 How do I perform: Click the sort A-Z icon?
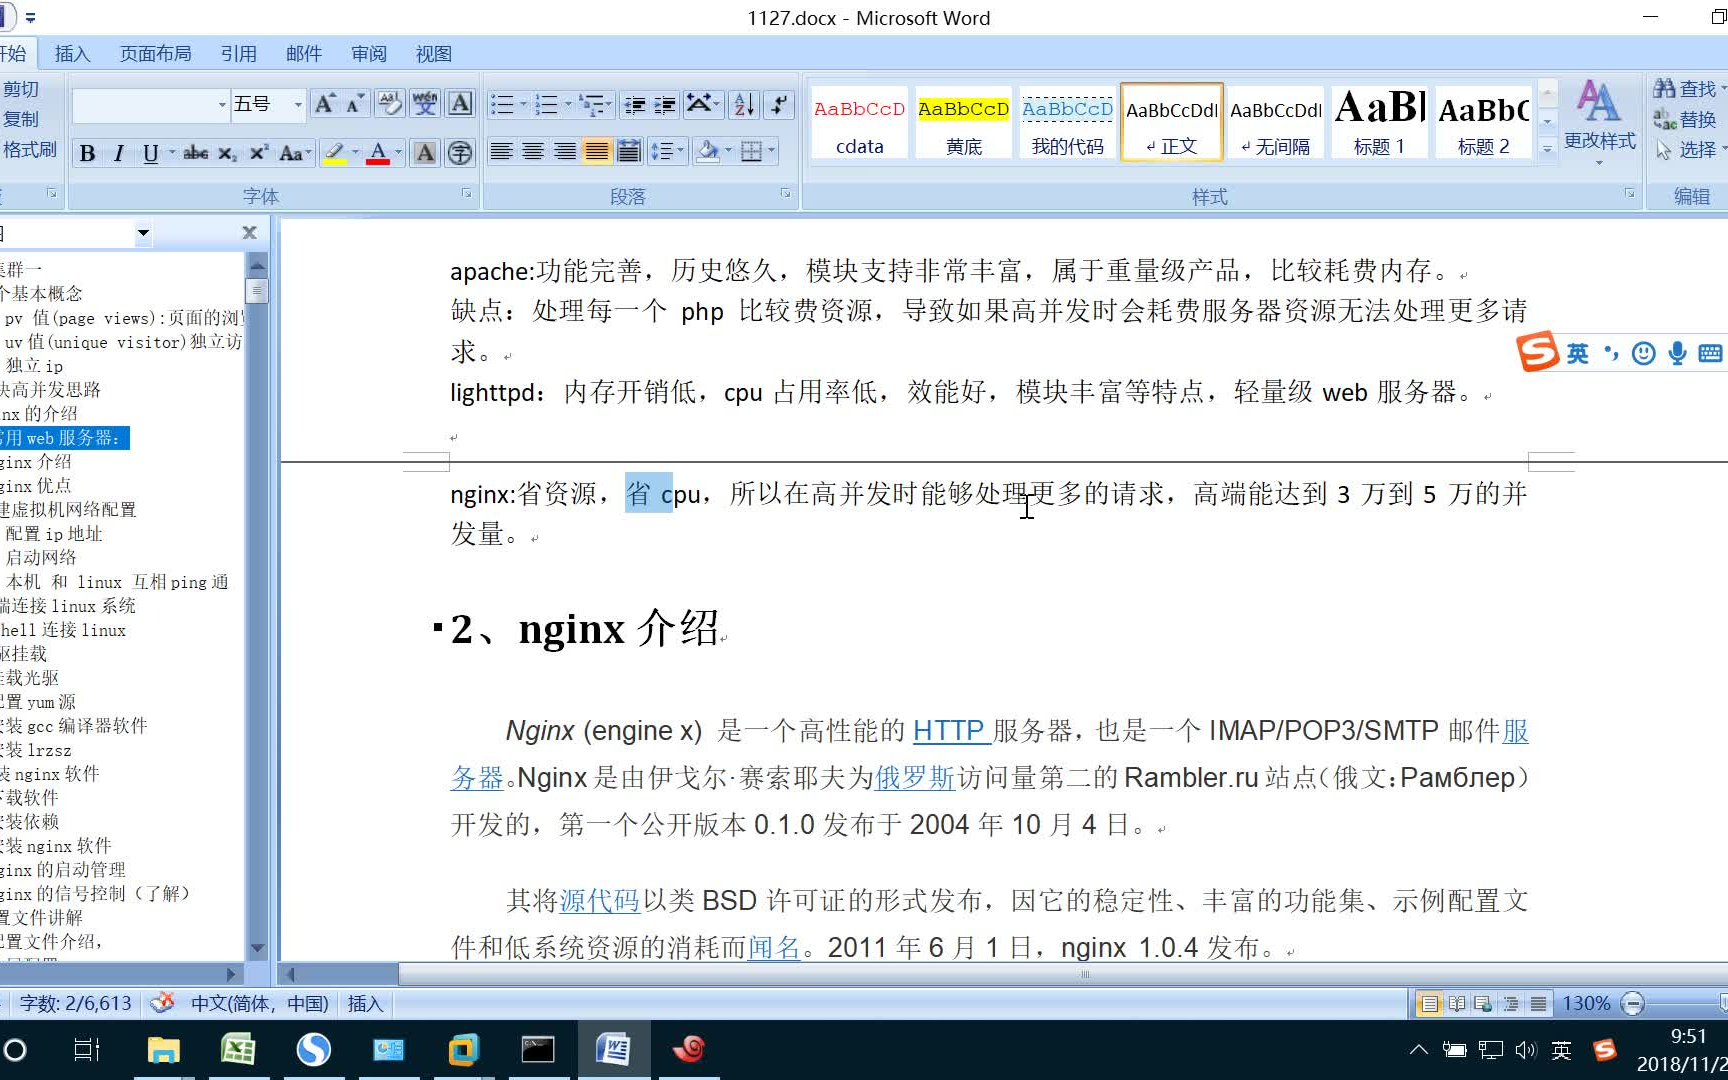click(743, 104)
